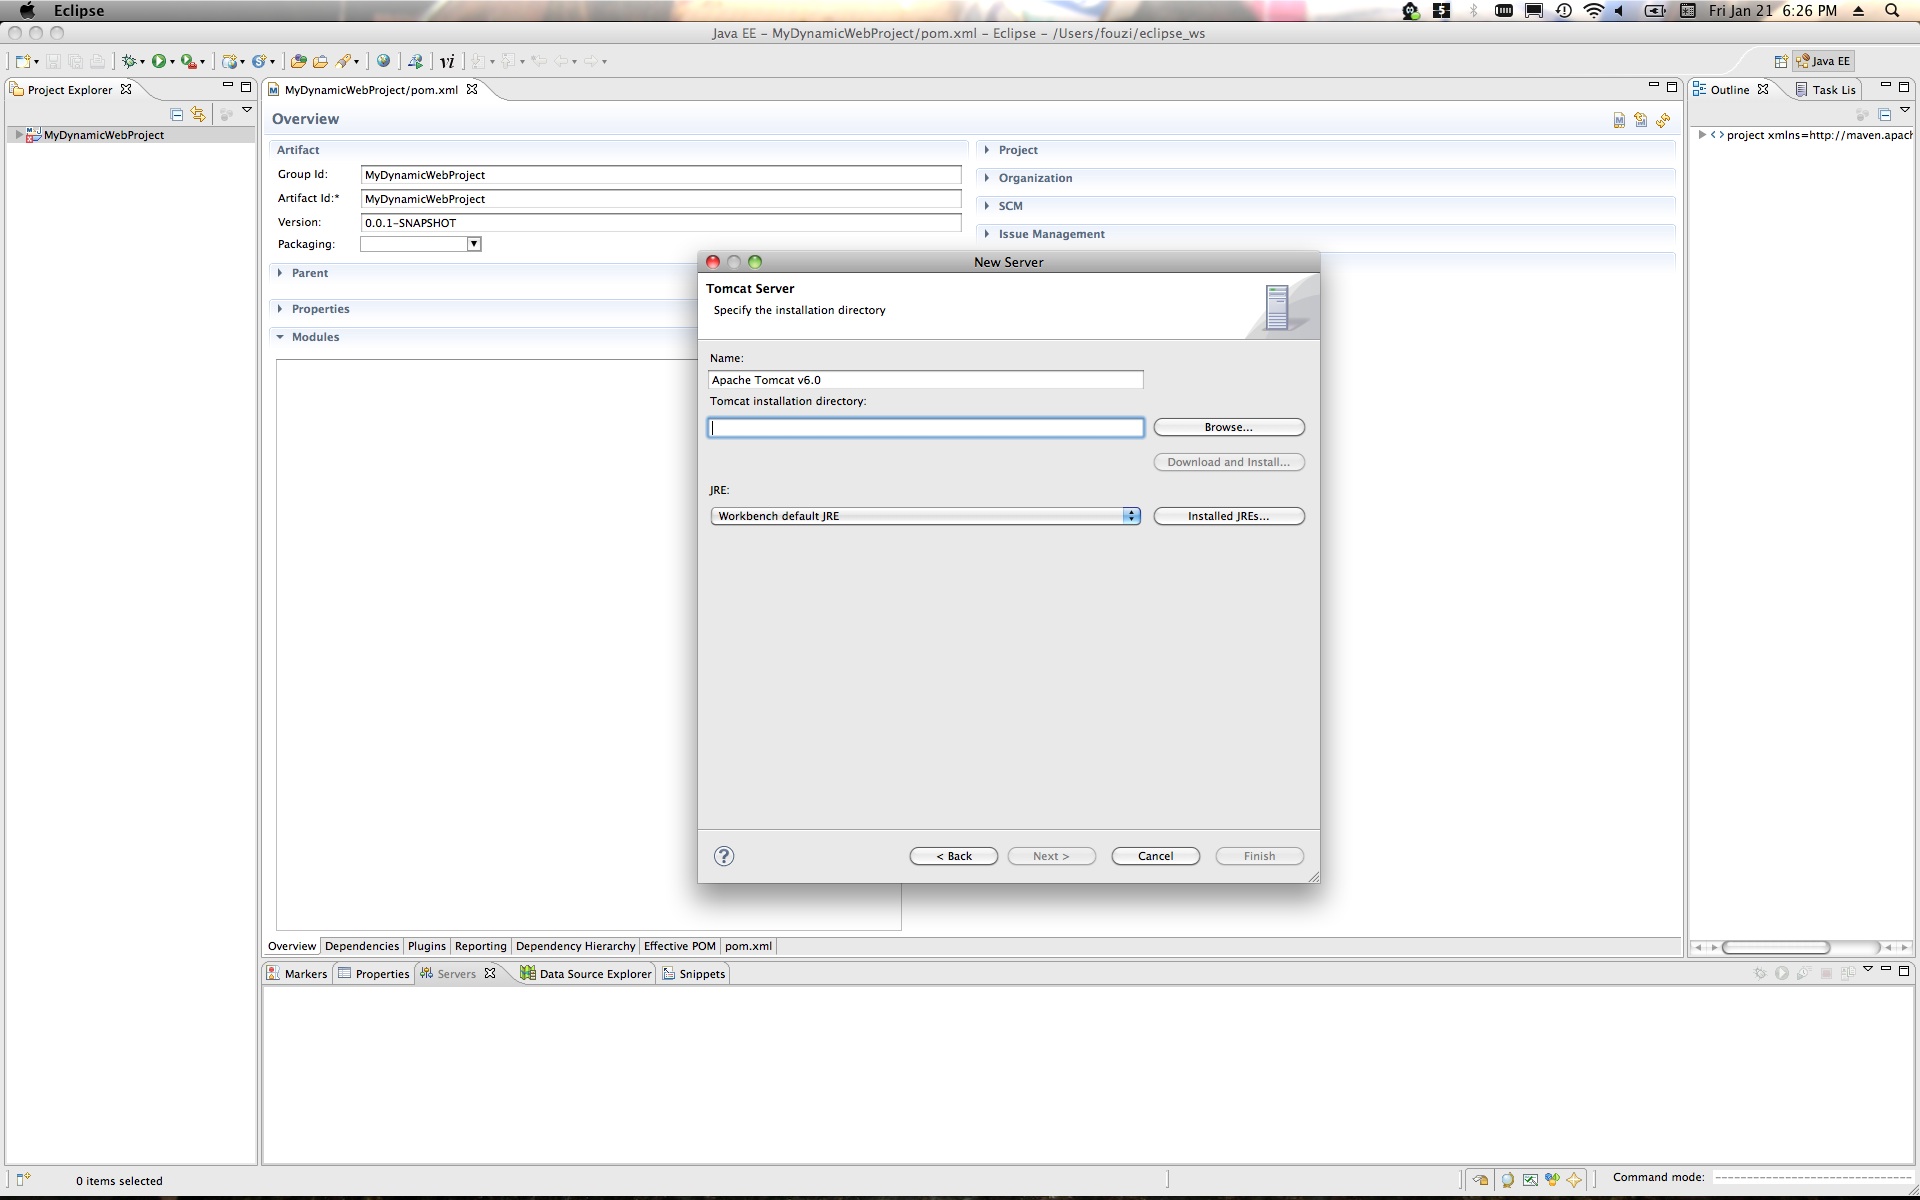1920x1200 pixels.
Task: Click the Web Services launch icon
Action: 415,61
